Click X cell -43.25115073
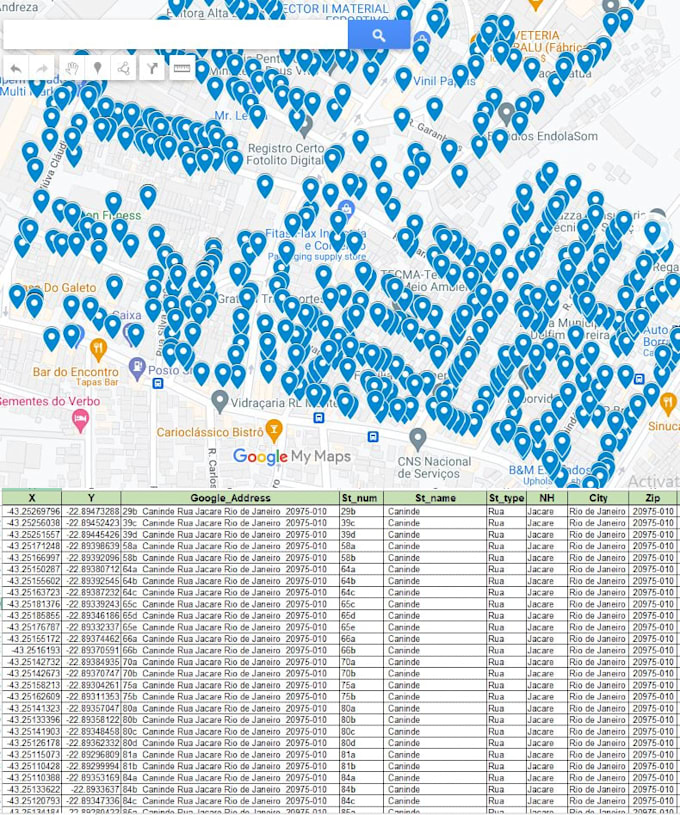The height and width of the screenshot is (815, 680). 32,754
